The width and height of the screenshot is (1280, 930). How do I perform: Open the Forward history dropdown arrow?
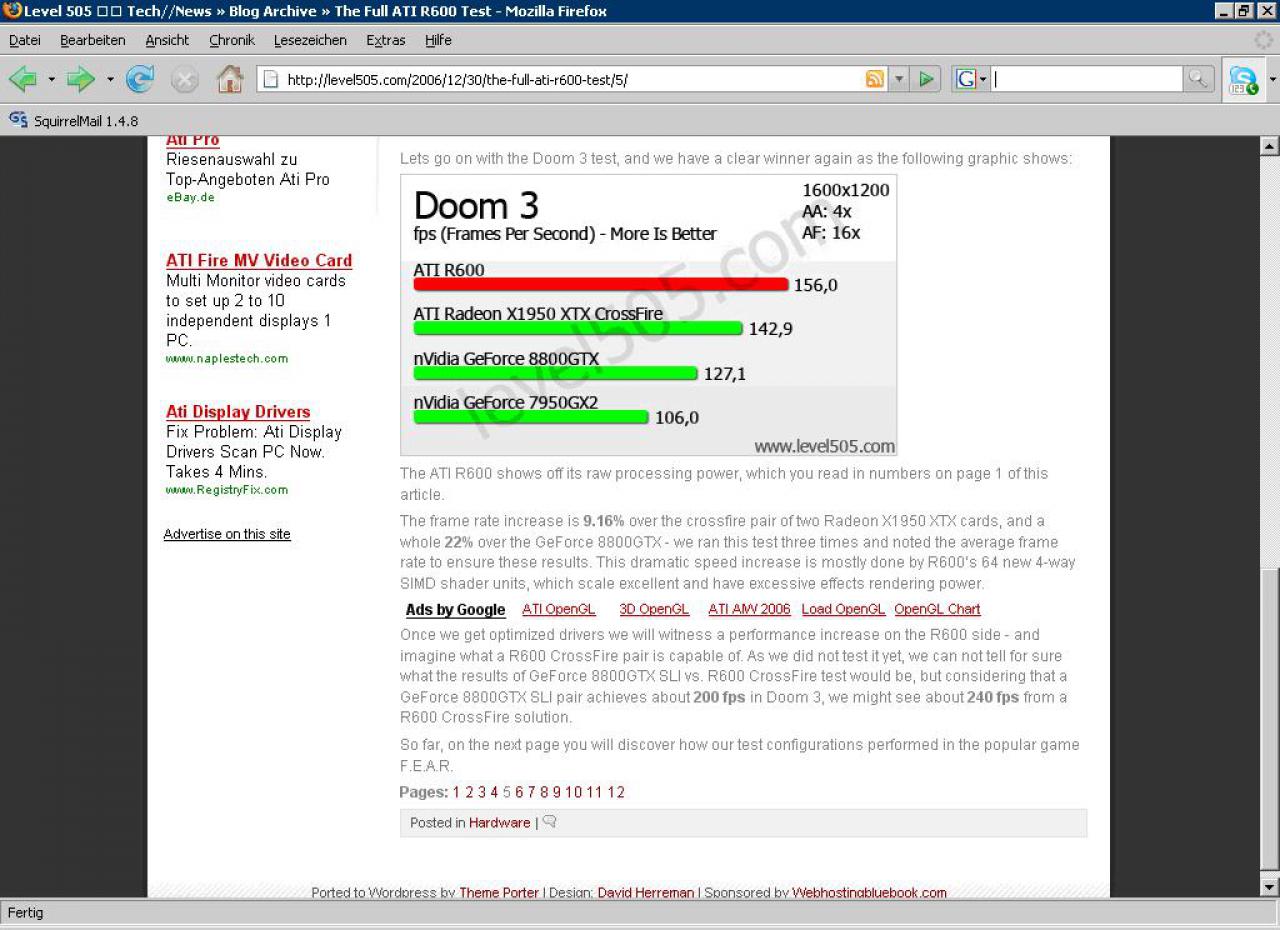click(x=110, y=79)
